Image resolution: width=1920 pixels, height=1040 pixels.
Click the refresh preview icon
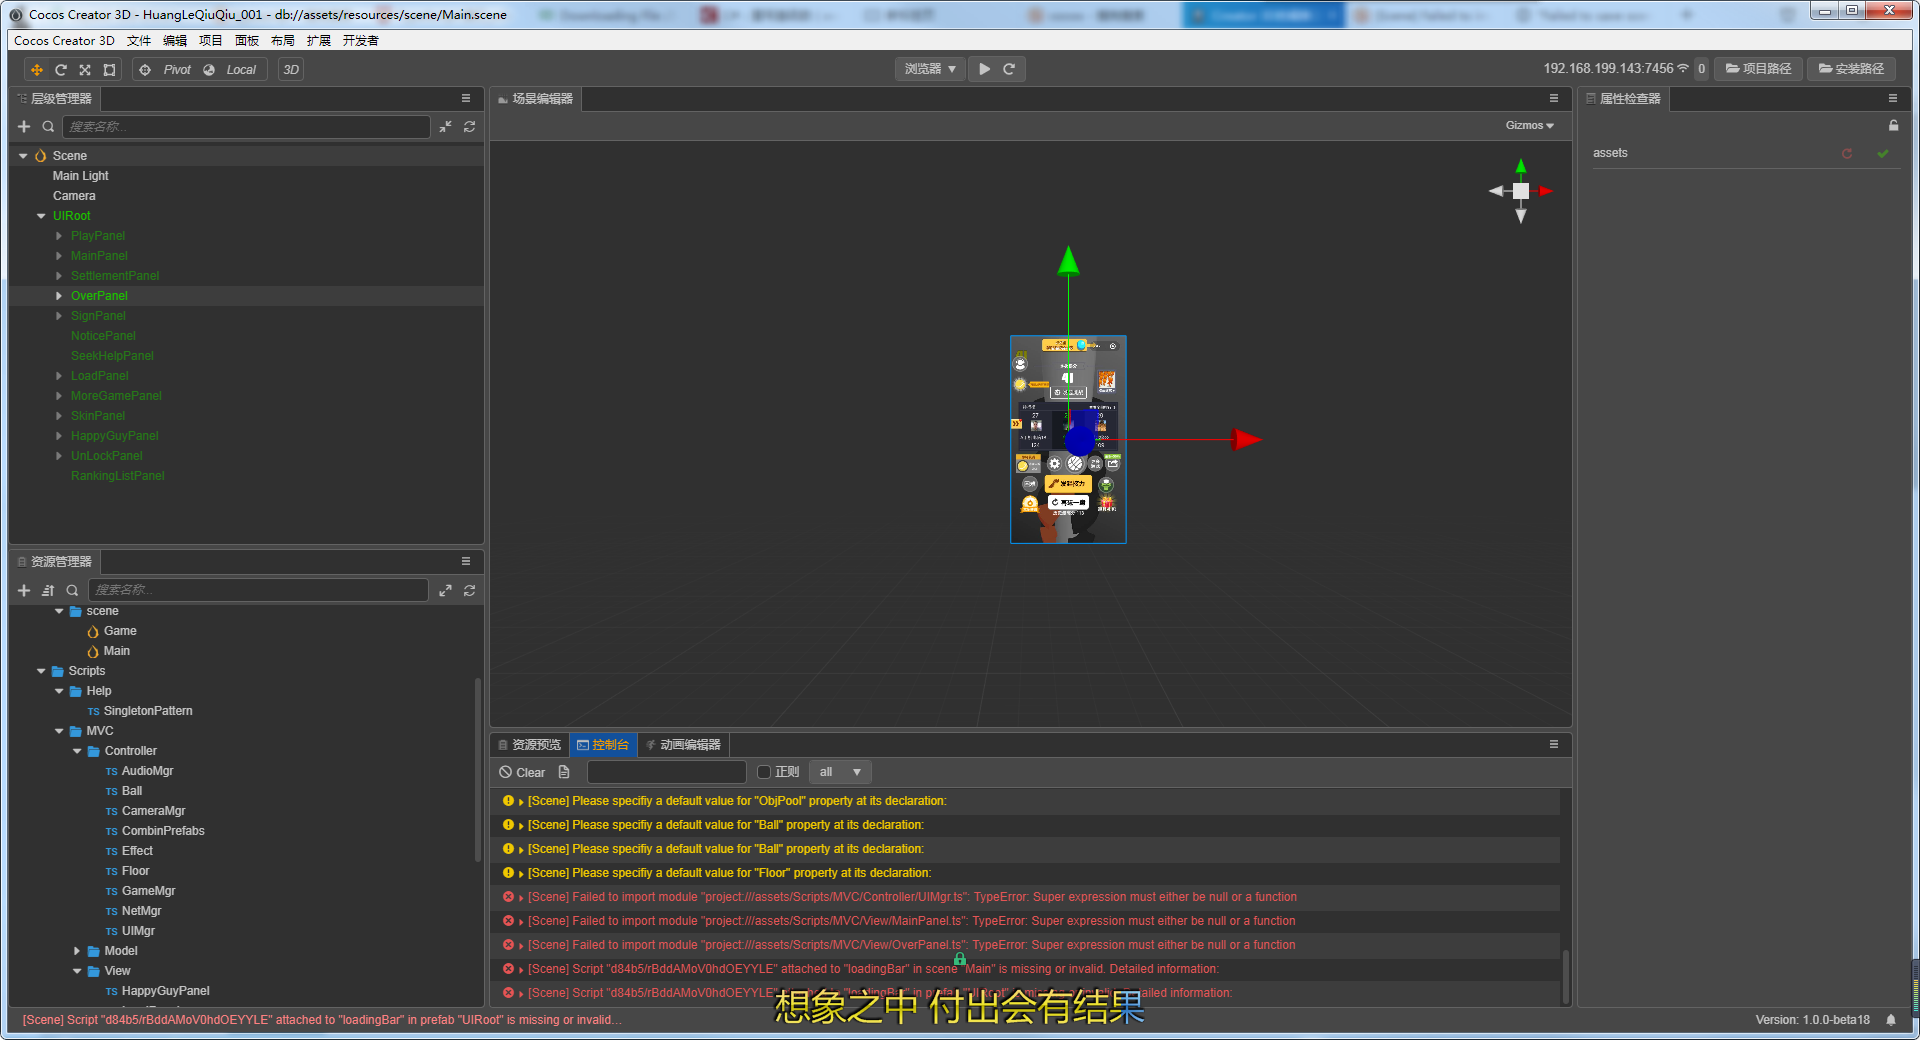1009,69
